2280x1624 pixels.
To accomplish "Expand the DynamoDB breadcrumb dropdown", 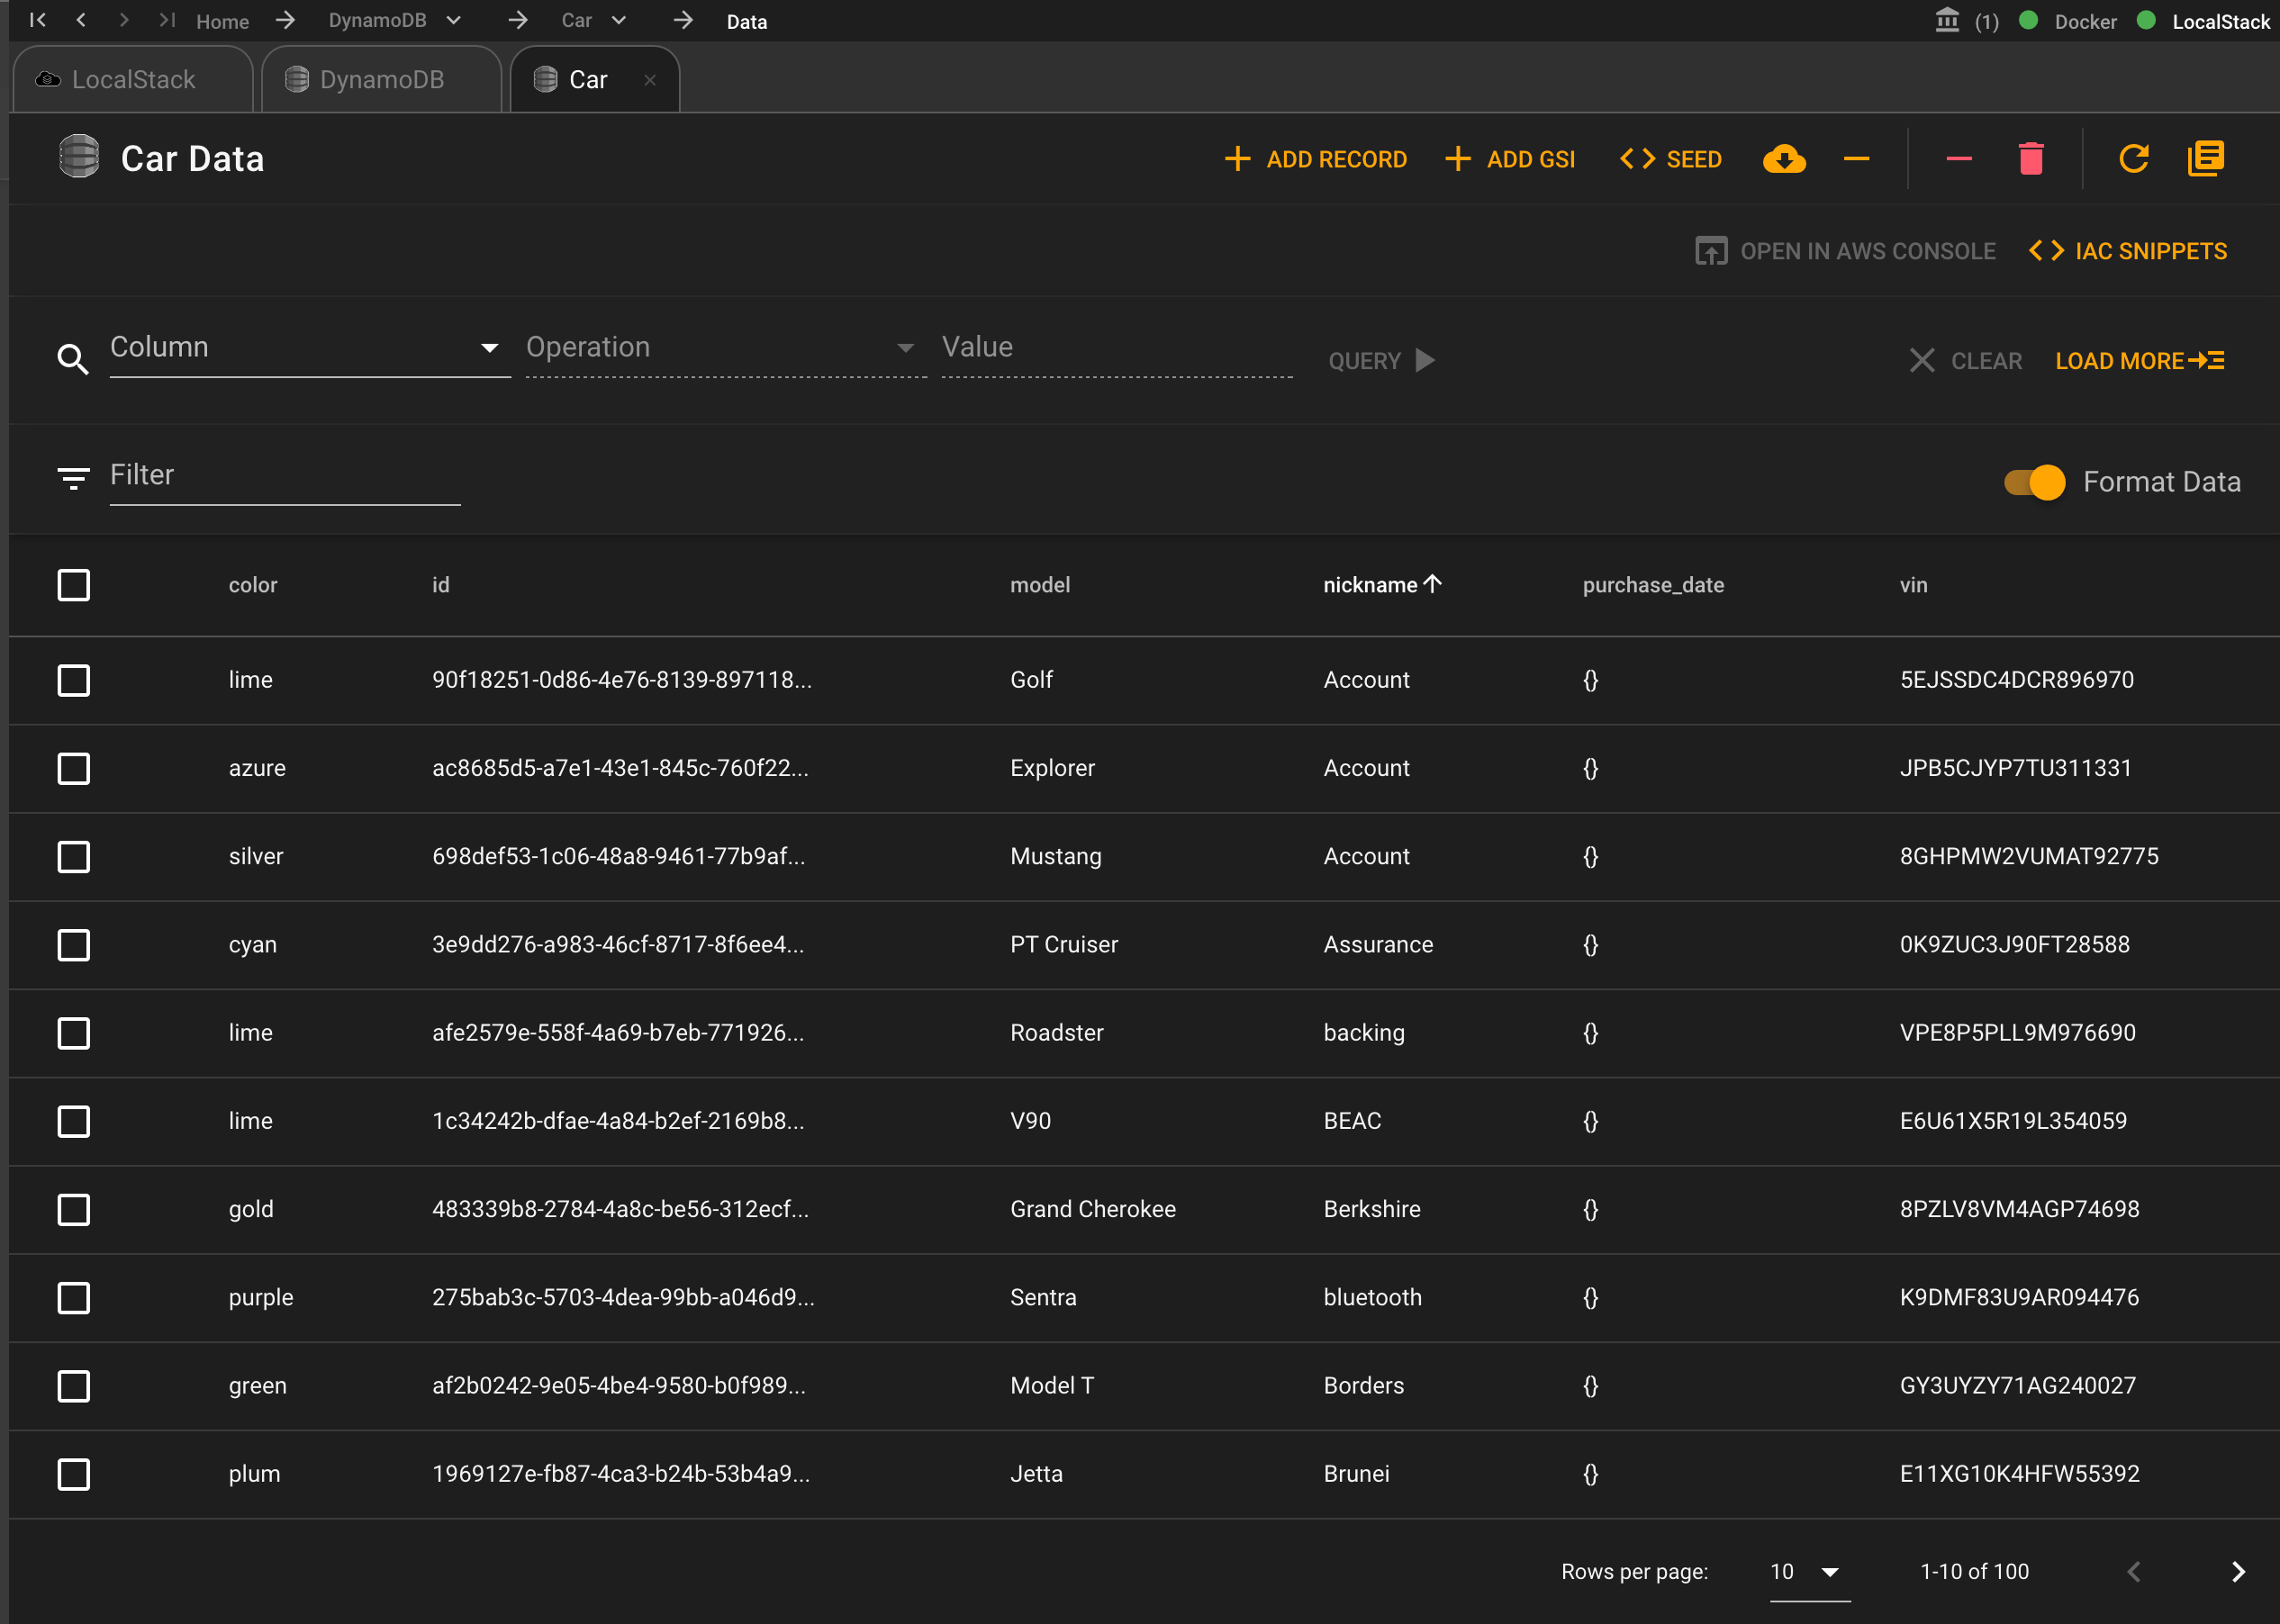I will [x=454, y=20].
